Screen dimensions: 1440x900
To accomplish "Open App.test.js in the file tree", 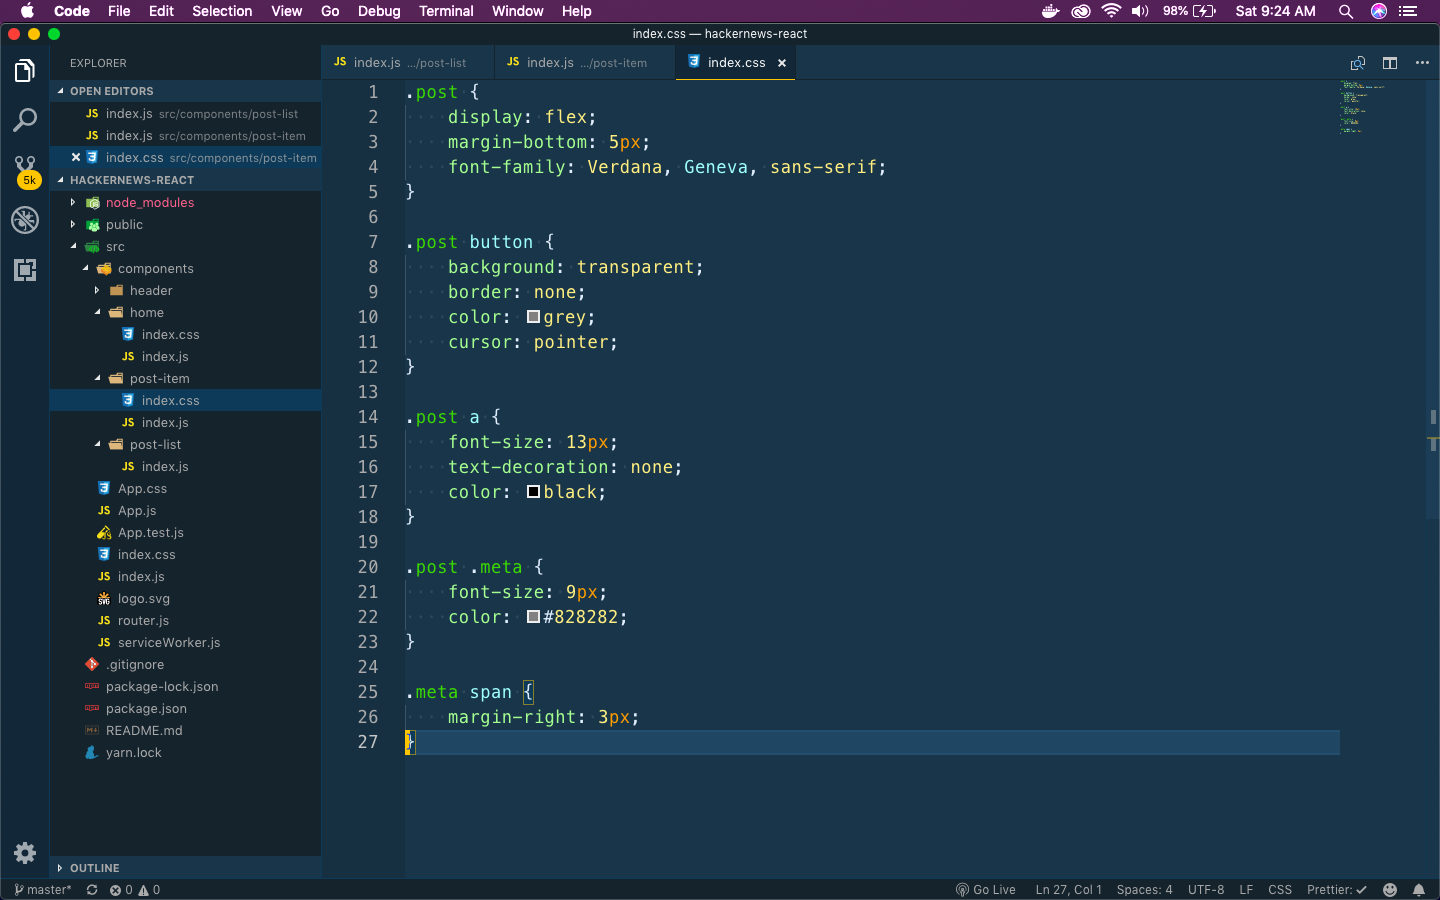I will [x=185, y=532].
